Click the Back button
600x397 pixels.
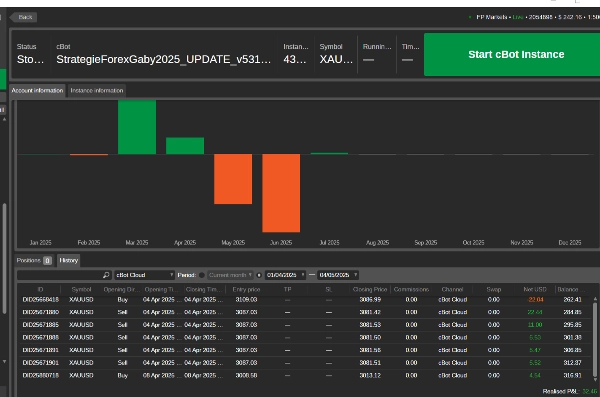[x=23, y=17]
